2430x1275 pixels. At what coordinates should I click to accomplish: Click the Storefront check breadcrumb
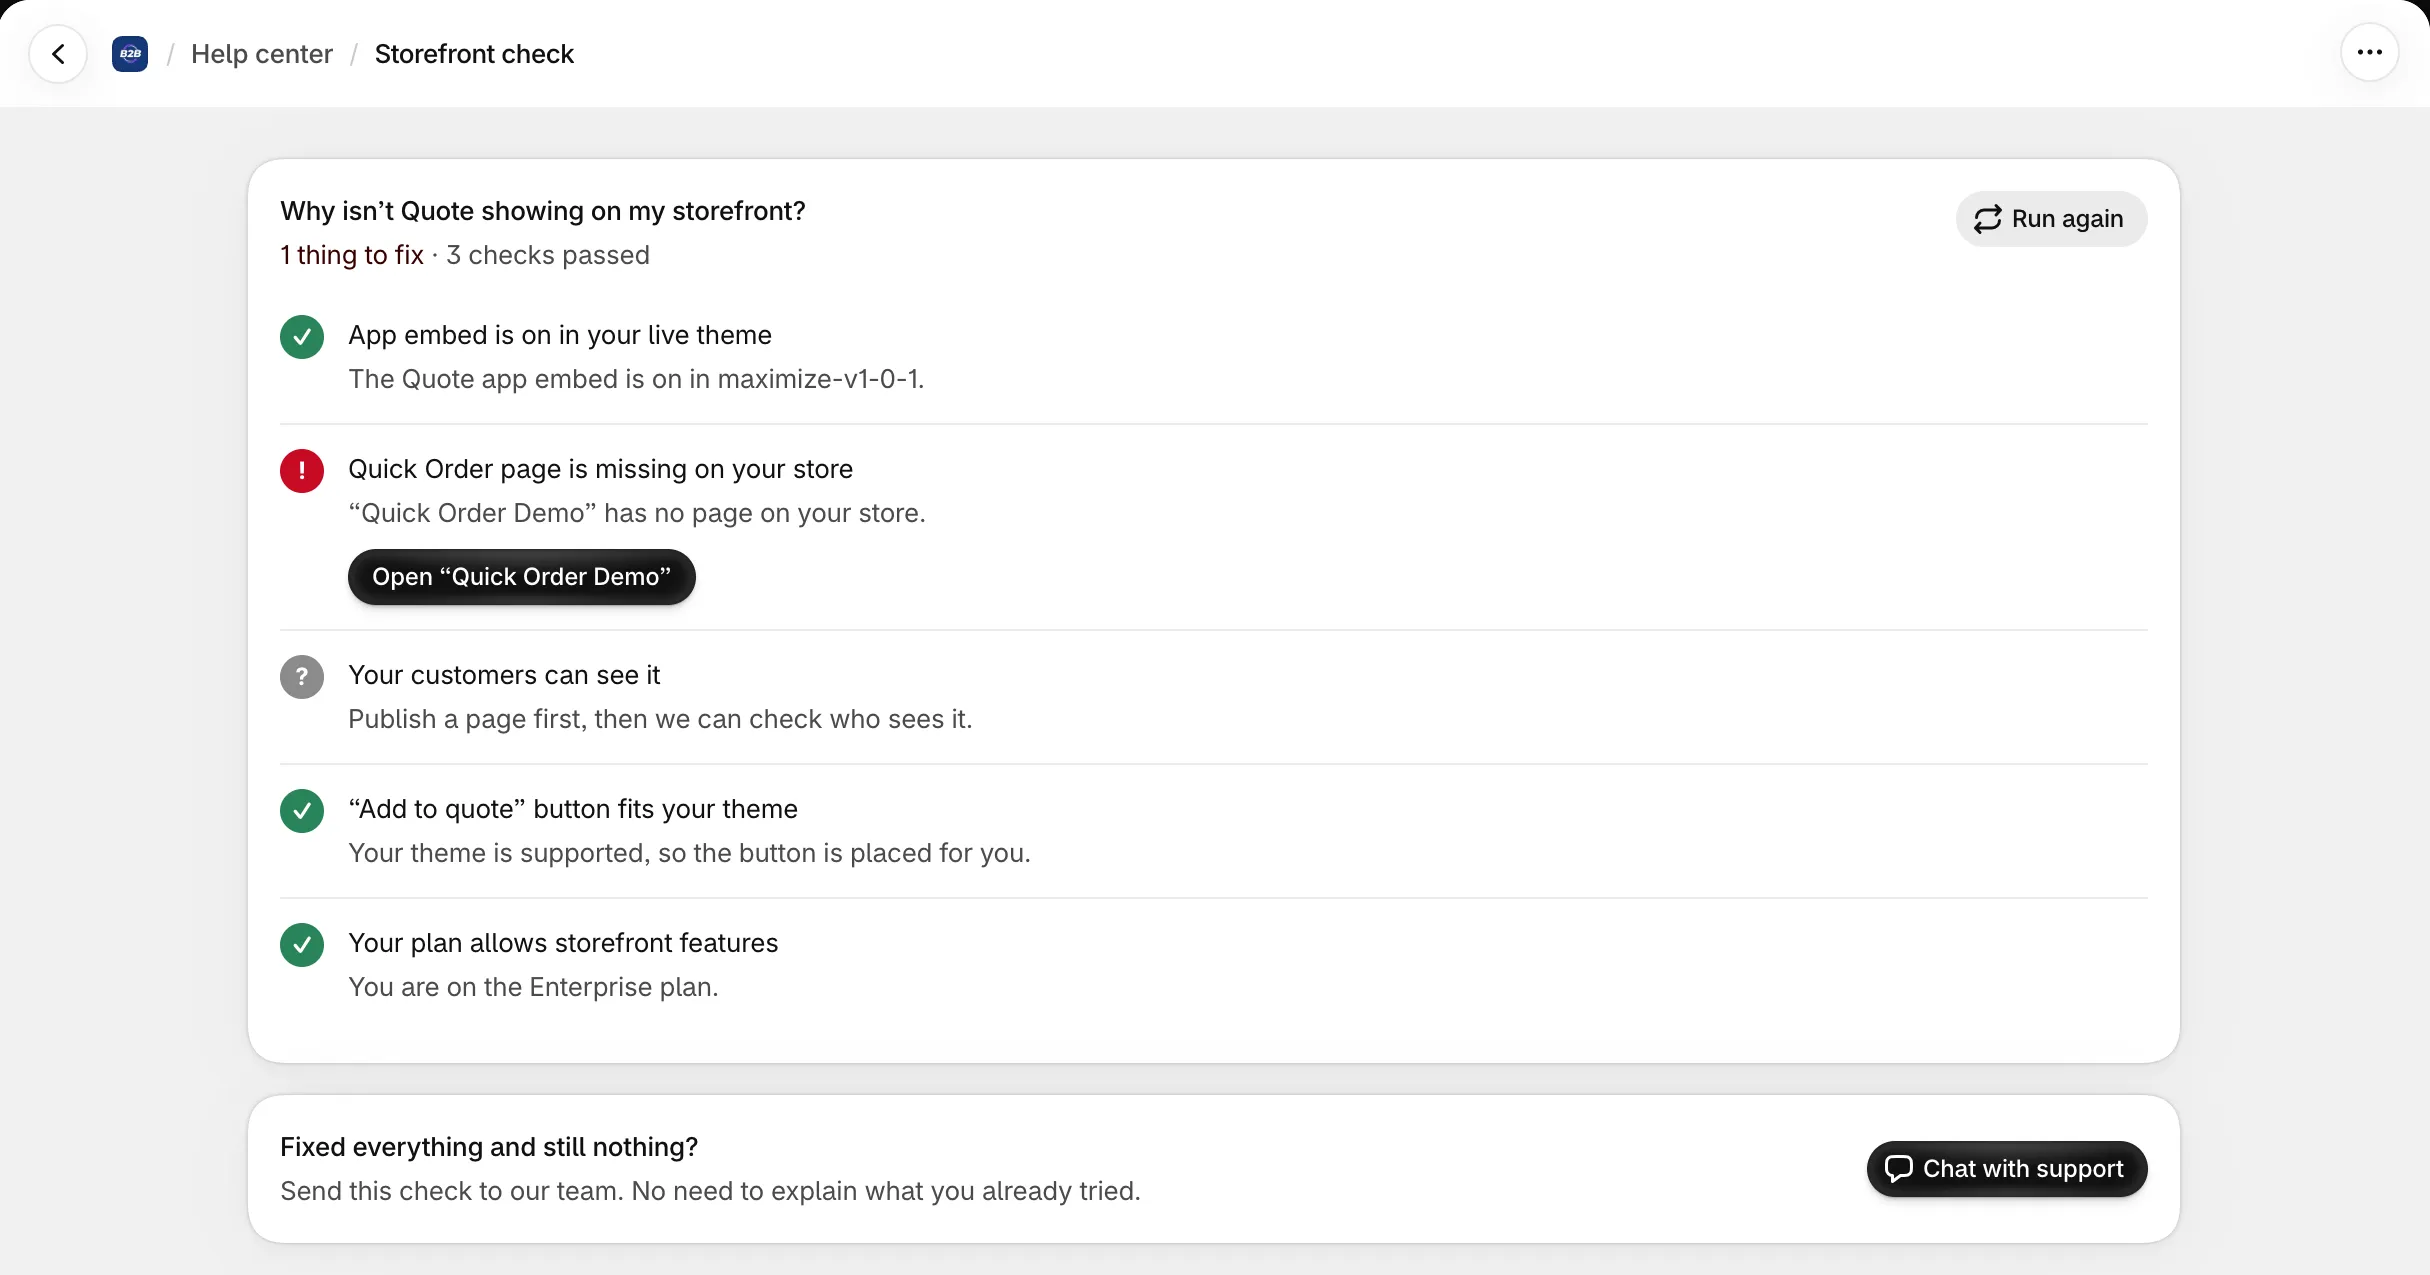[474, 54]
